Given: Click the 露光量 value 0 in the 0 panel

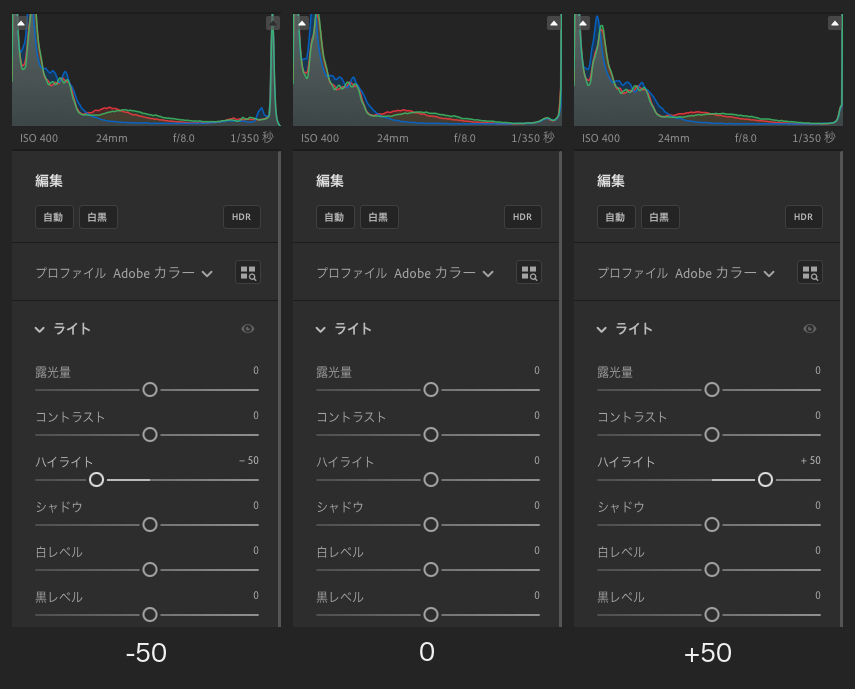Looking at the screenshot, I should tap(537, 371).
